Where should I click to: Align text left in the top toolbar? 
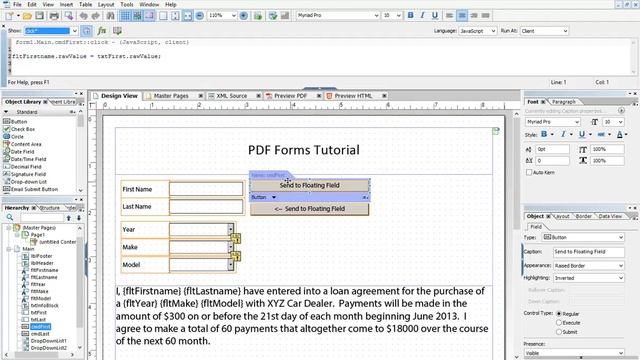tap(449, 16)
